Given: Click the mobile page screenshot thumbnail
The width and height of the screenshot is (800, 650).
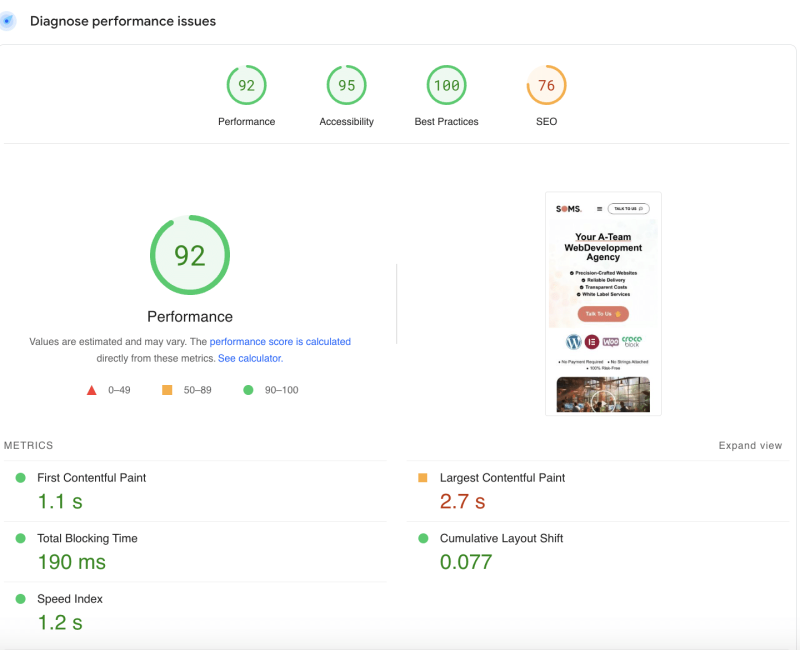Looking at the screenshot, I should pyautogui.click(x=603, y=303).
